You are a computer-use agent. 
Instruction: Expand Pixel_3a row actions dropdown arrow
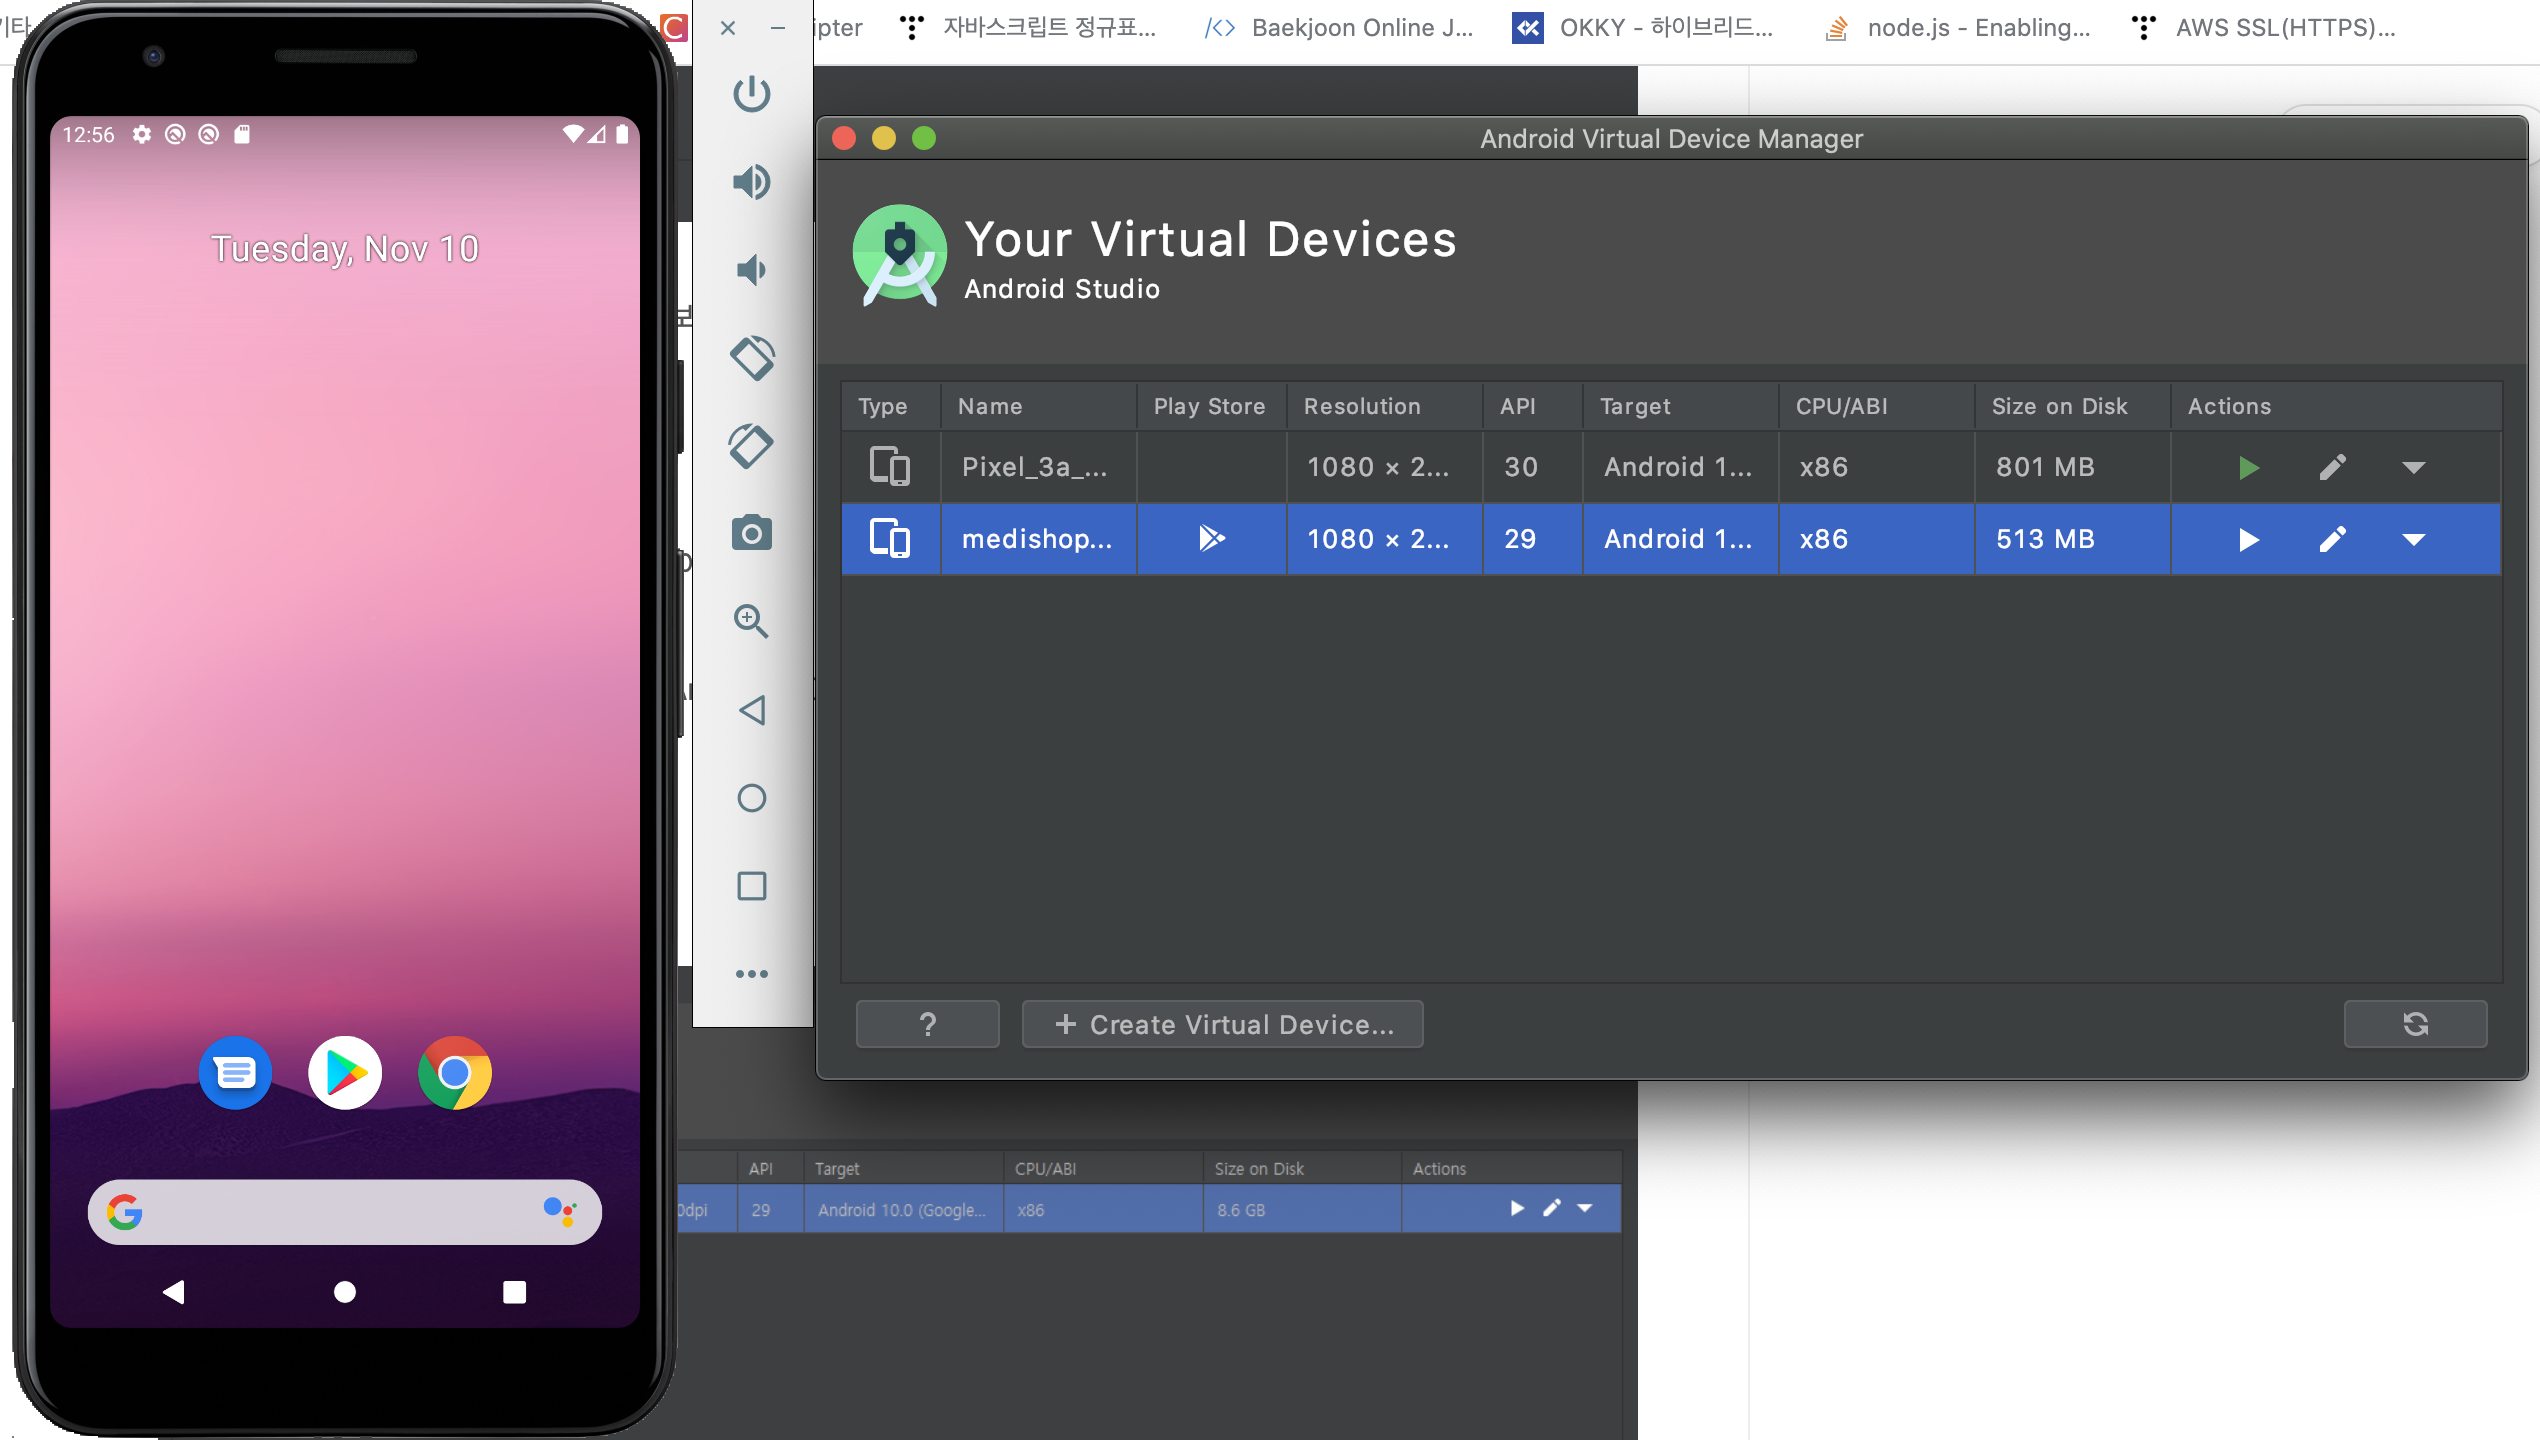tap(2413, 468)
